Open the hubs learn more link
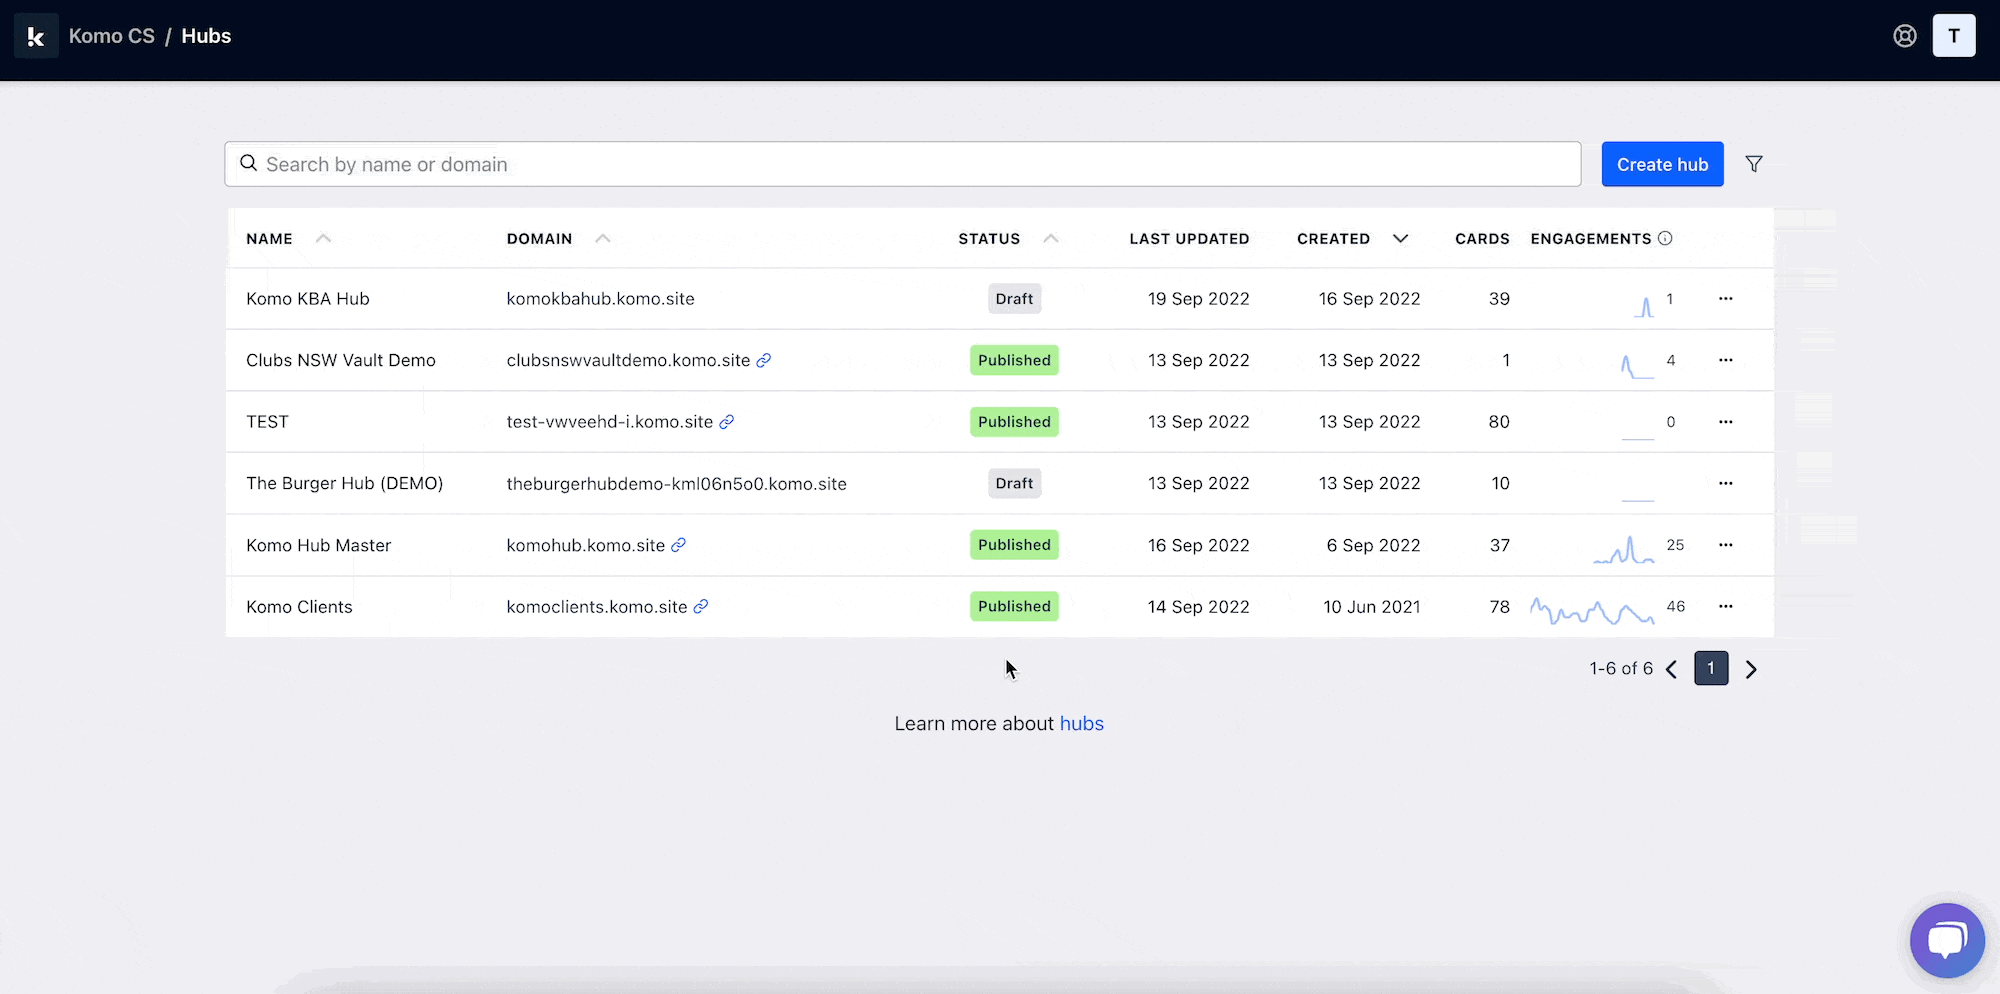The width and height of the screenshot is (2000, 994). (1082, 723)
